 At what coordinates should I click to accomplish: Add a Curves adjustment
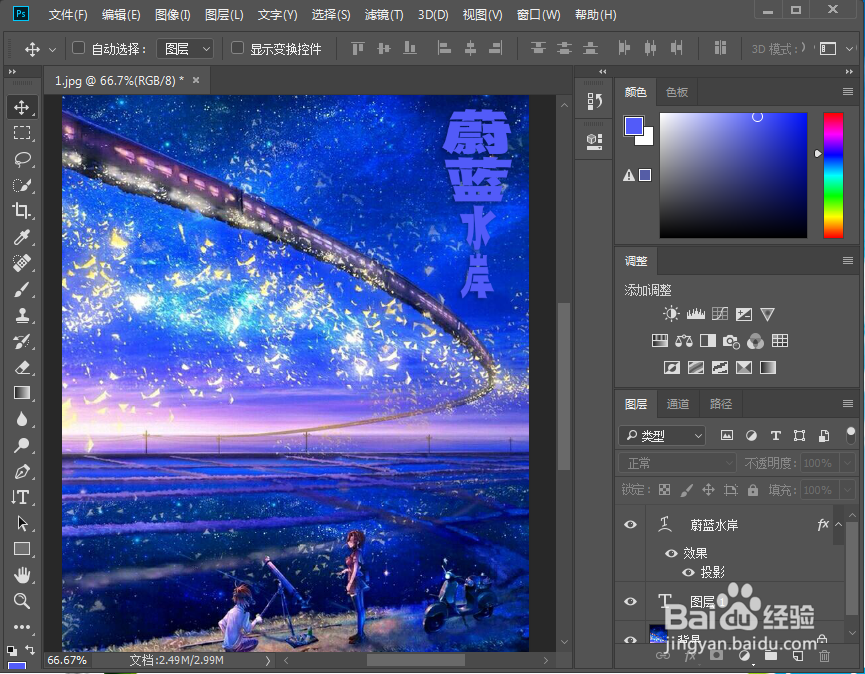click(720, 314)
